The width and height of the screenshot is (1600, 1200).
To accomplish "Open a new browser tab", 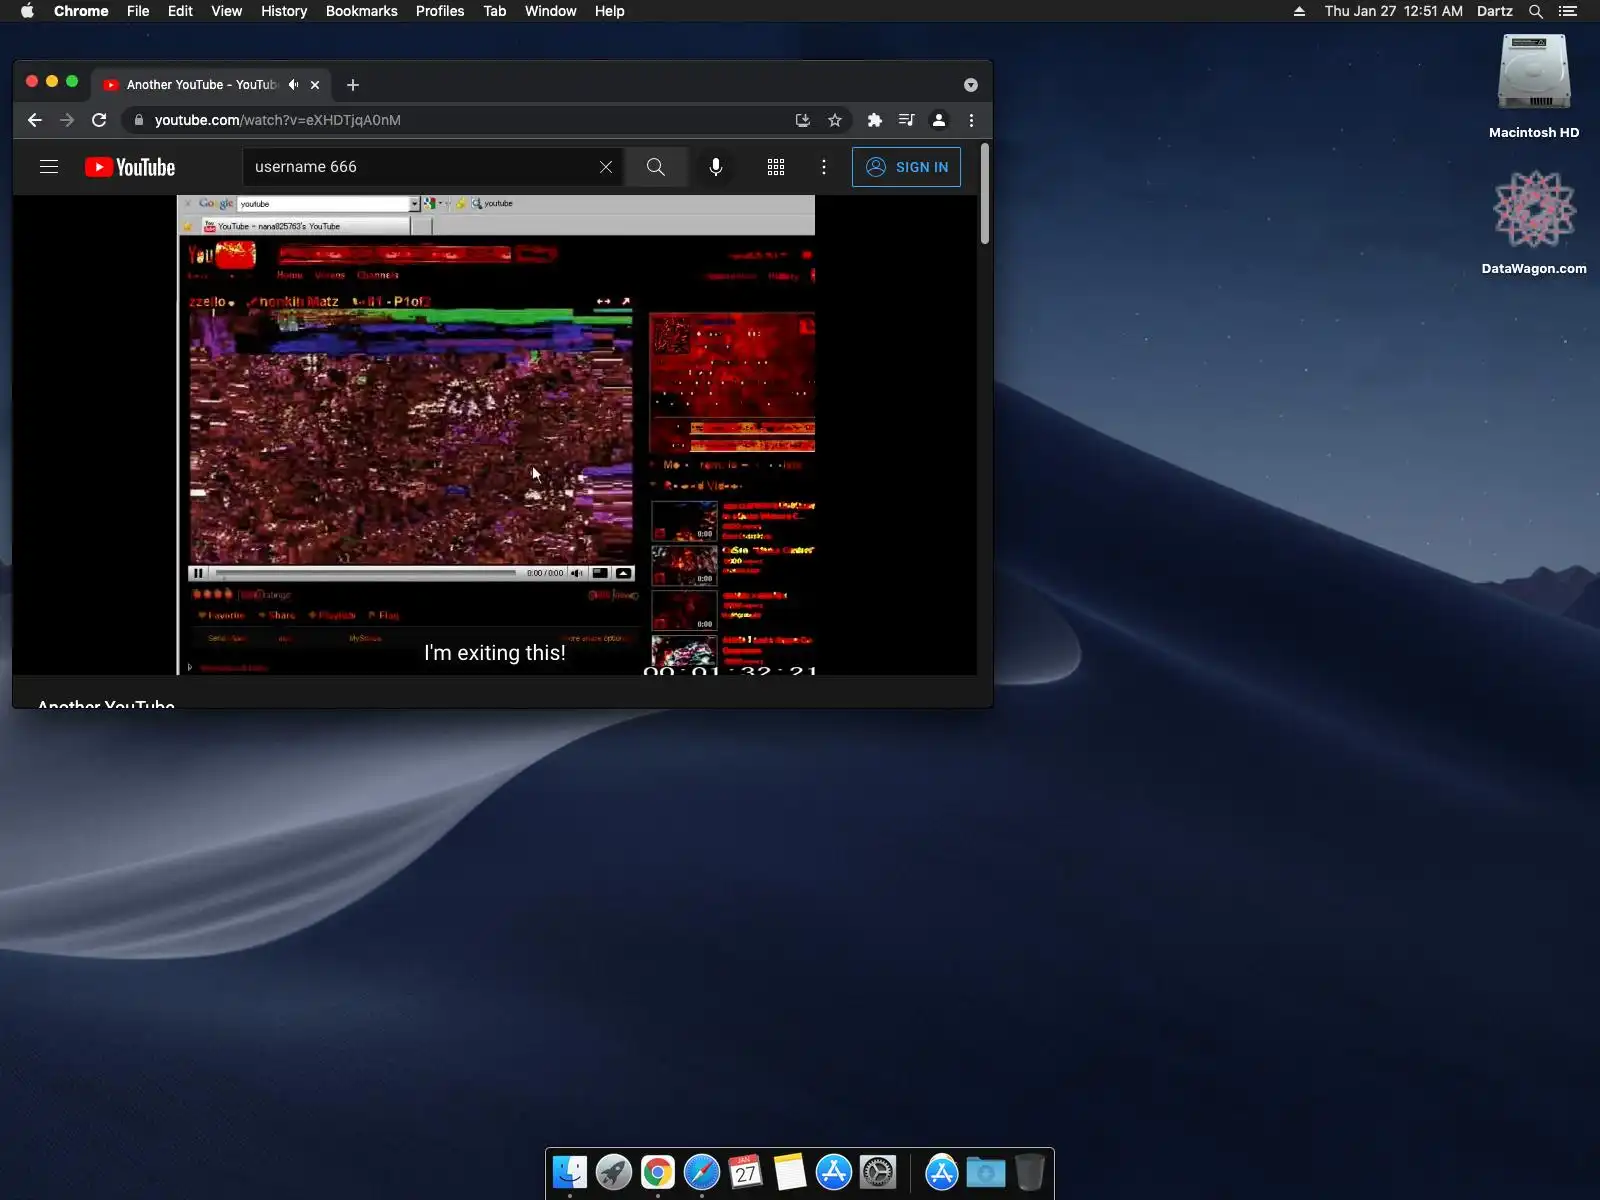I will click(353, 85).
